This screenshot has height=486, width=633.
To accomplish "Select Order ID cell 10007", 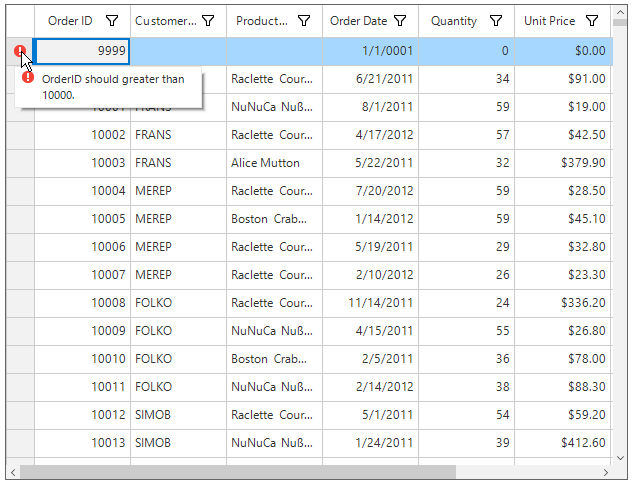I will pos(82,275).
